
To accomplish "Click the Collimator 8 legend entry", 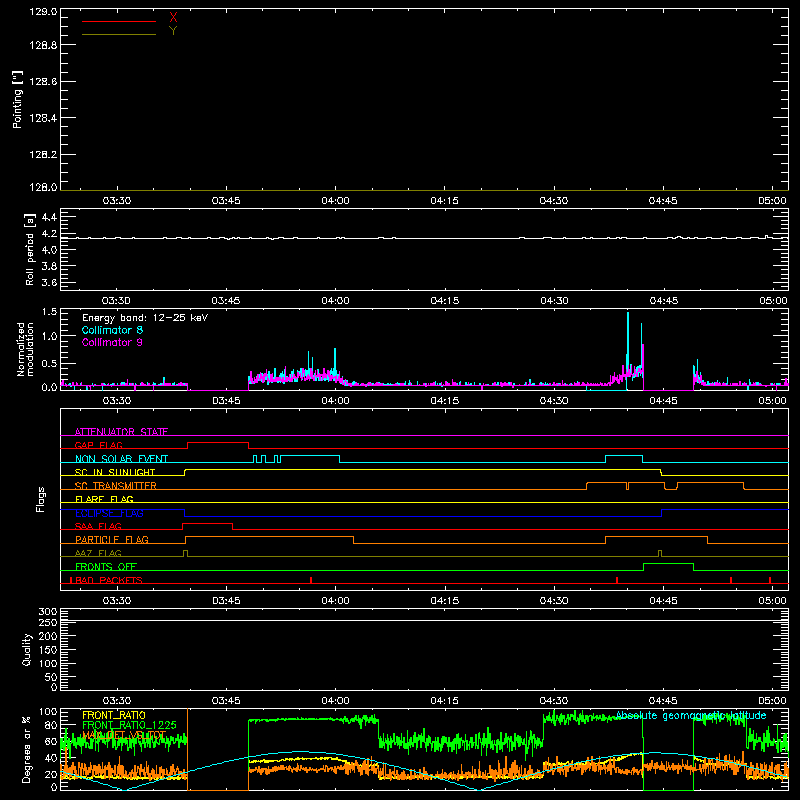I will 112,330.
